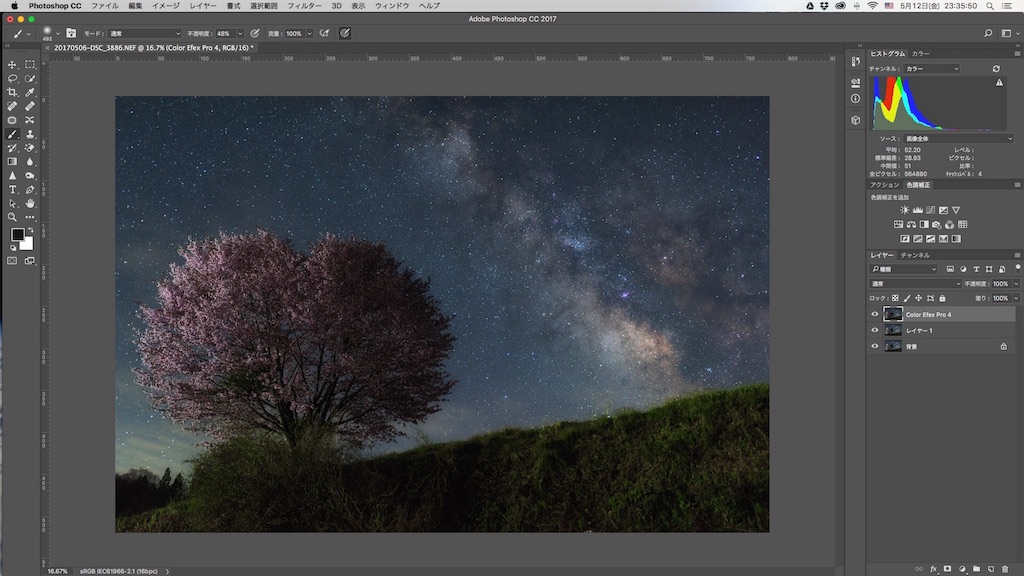Image resolution: width=1024 pixels, height=576 pixels.
Task: Toggle lock position icon
Action: pyautogui.click(x=919, y=298)
